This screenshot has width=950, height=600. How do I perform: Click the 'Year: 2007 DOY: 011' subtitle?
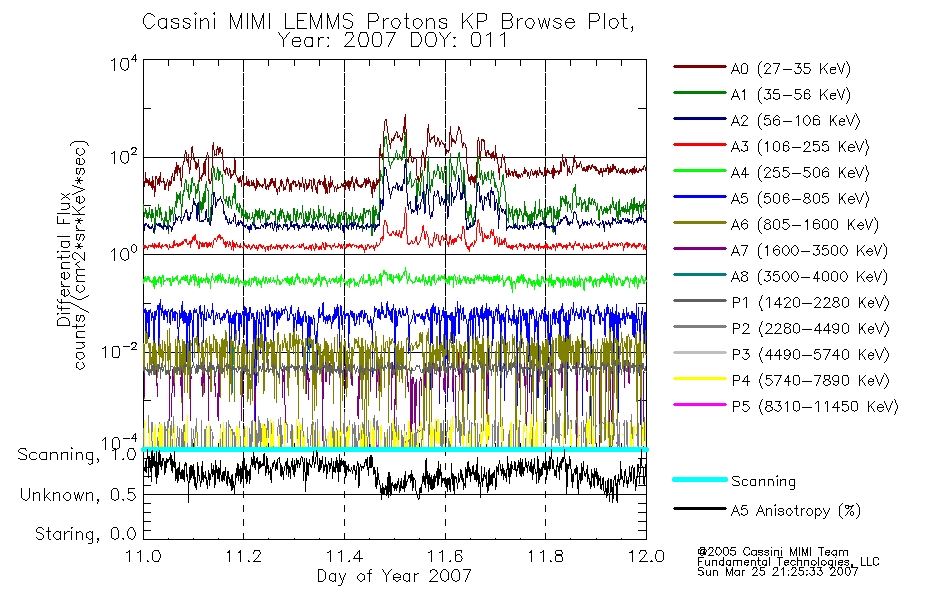pos(393,41)
